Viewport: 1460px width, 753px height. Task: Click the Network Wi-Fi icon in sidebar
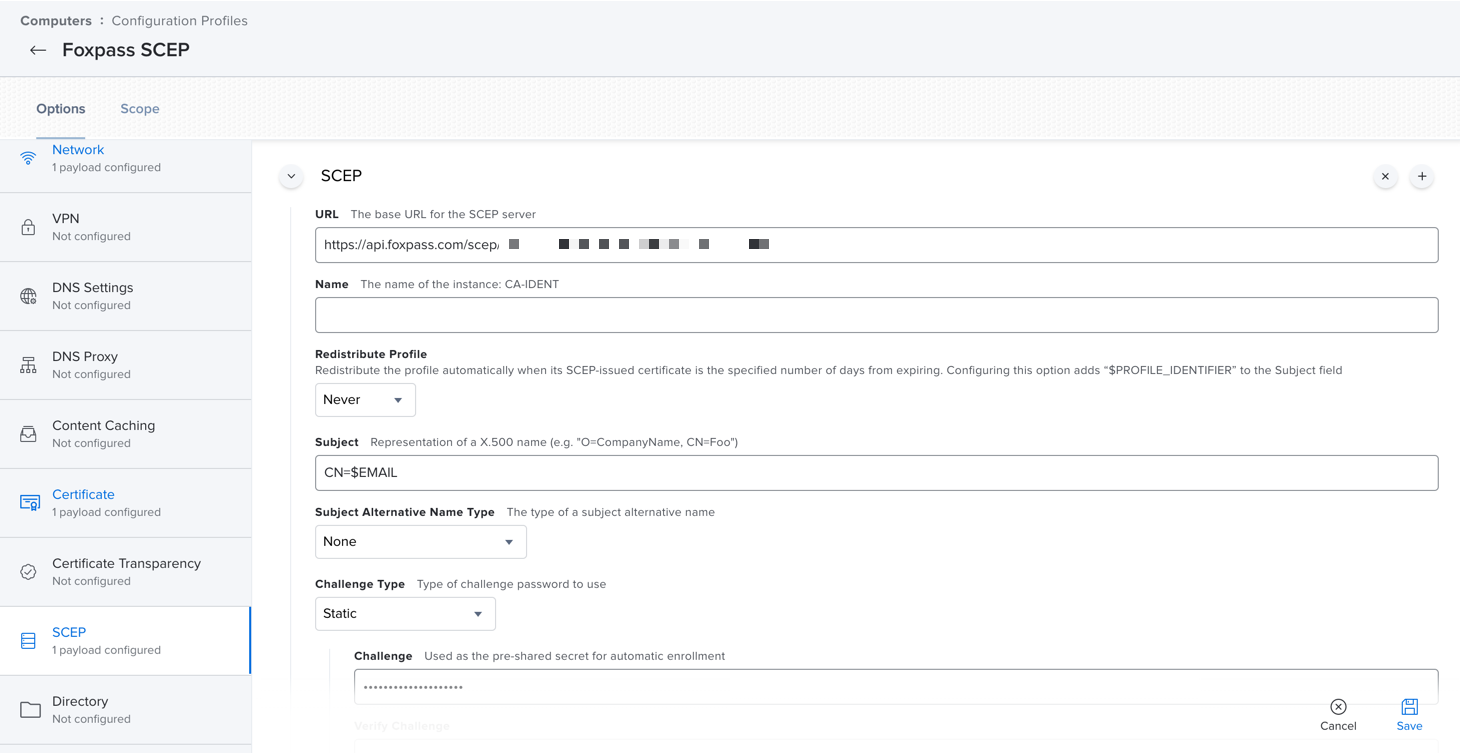point(29,158)
